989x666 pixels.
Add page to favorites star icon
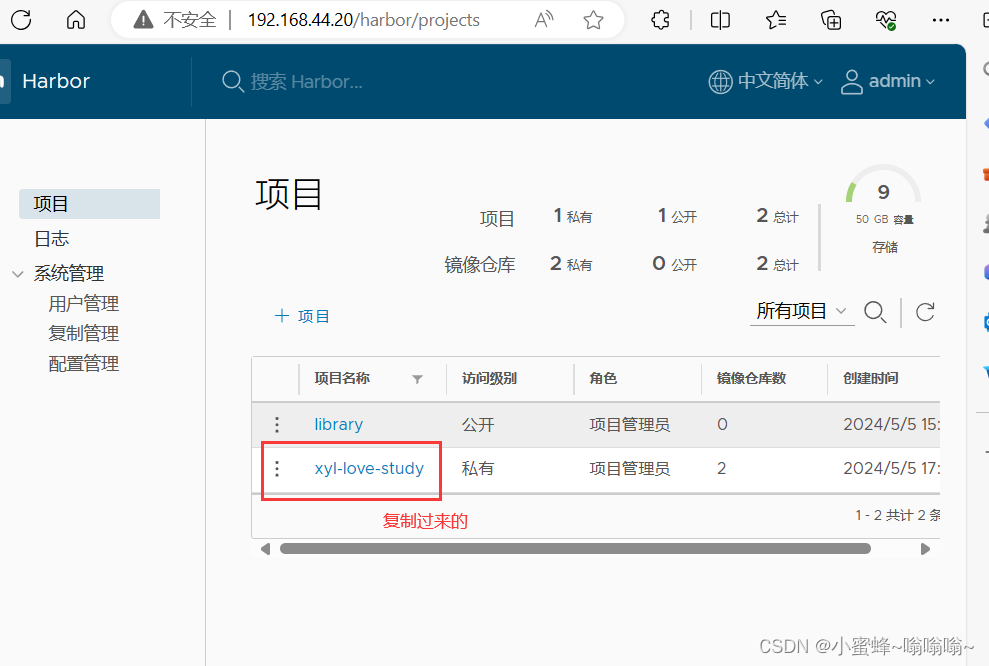coord(593,20)
